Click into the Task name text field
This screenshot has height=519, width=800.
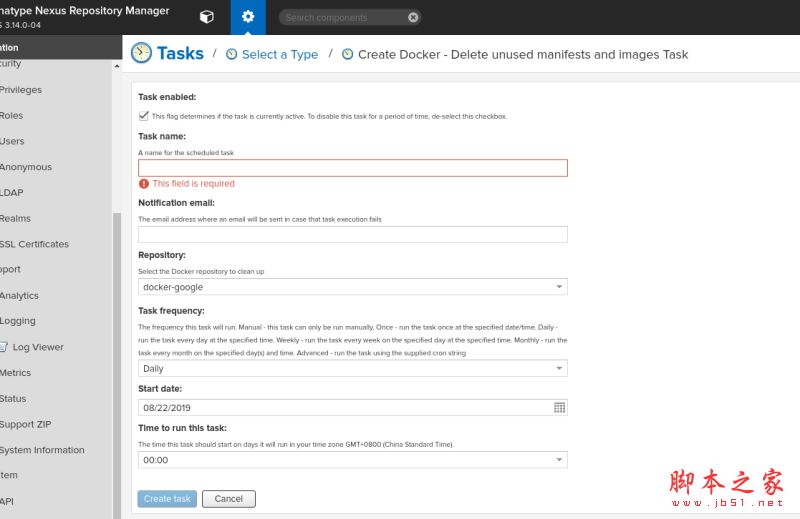pyautogui.click(x=352, y=168)
